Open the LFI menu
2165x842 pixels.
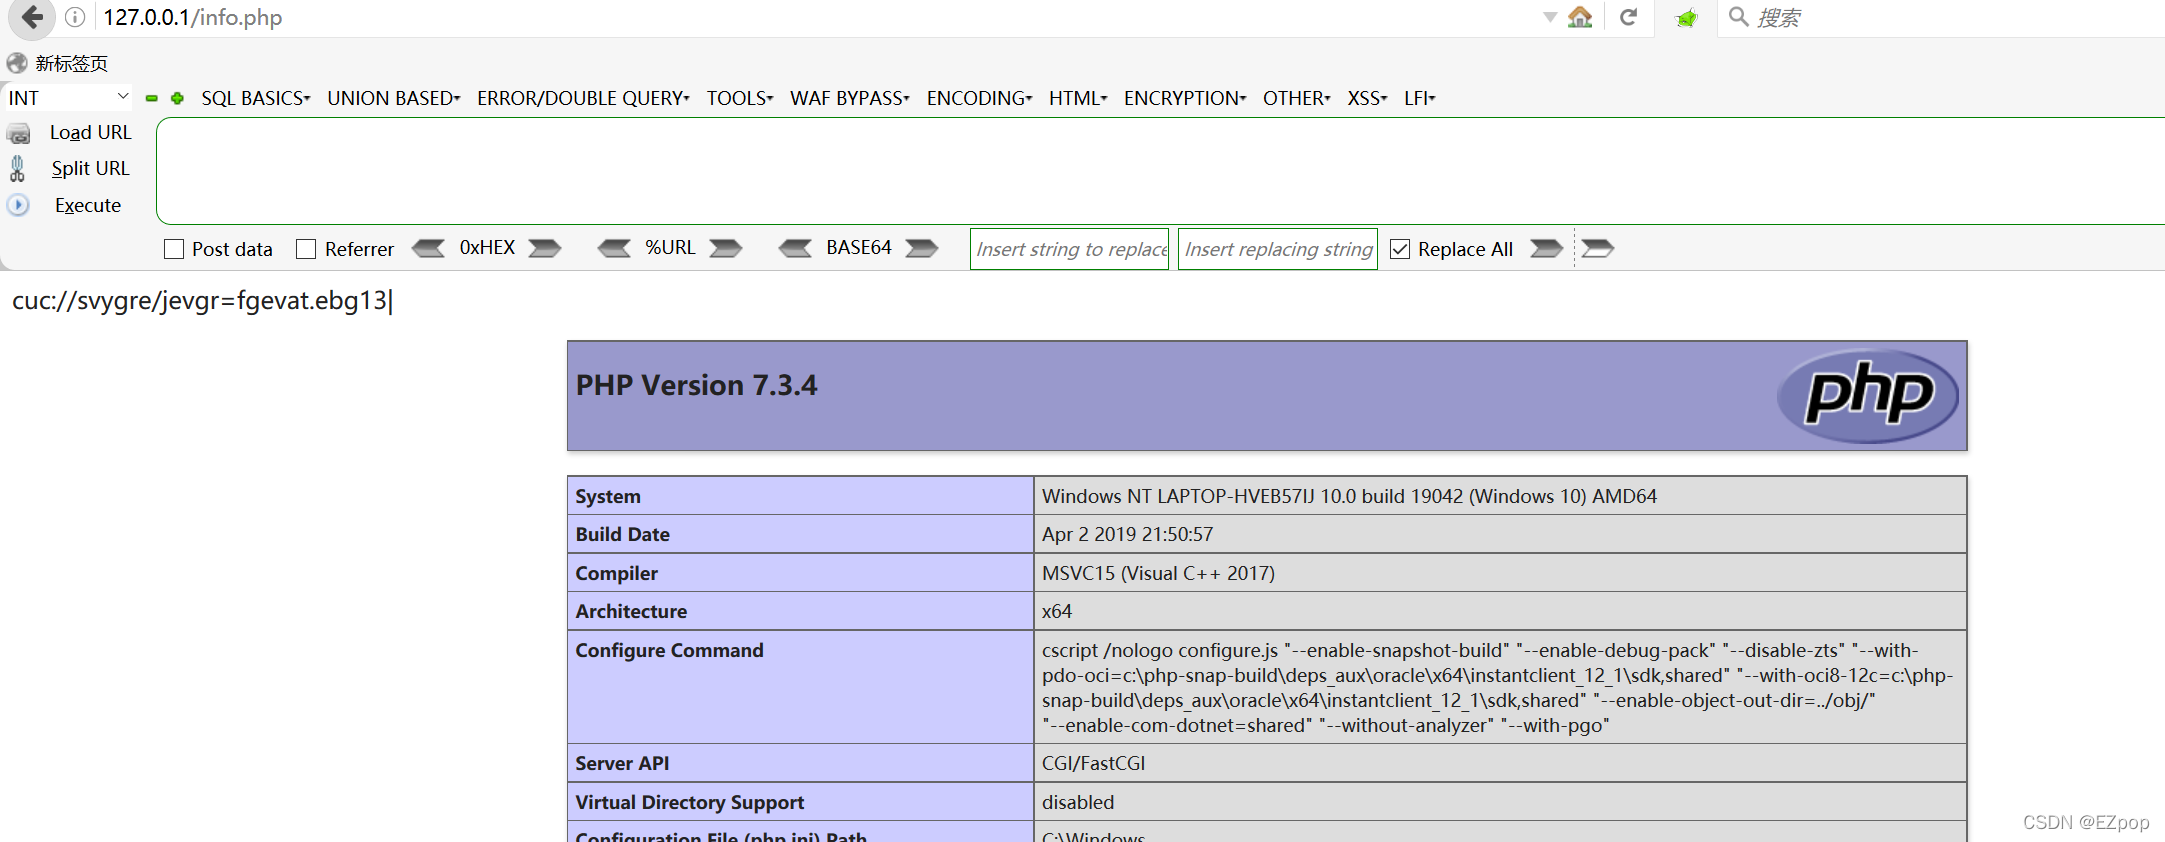[1419, 98]
